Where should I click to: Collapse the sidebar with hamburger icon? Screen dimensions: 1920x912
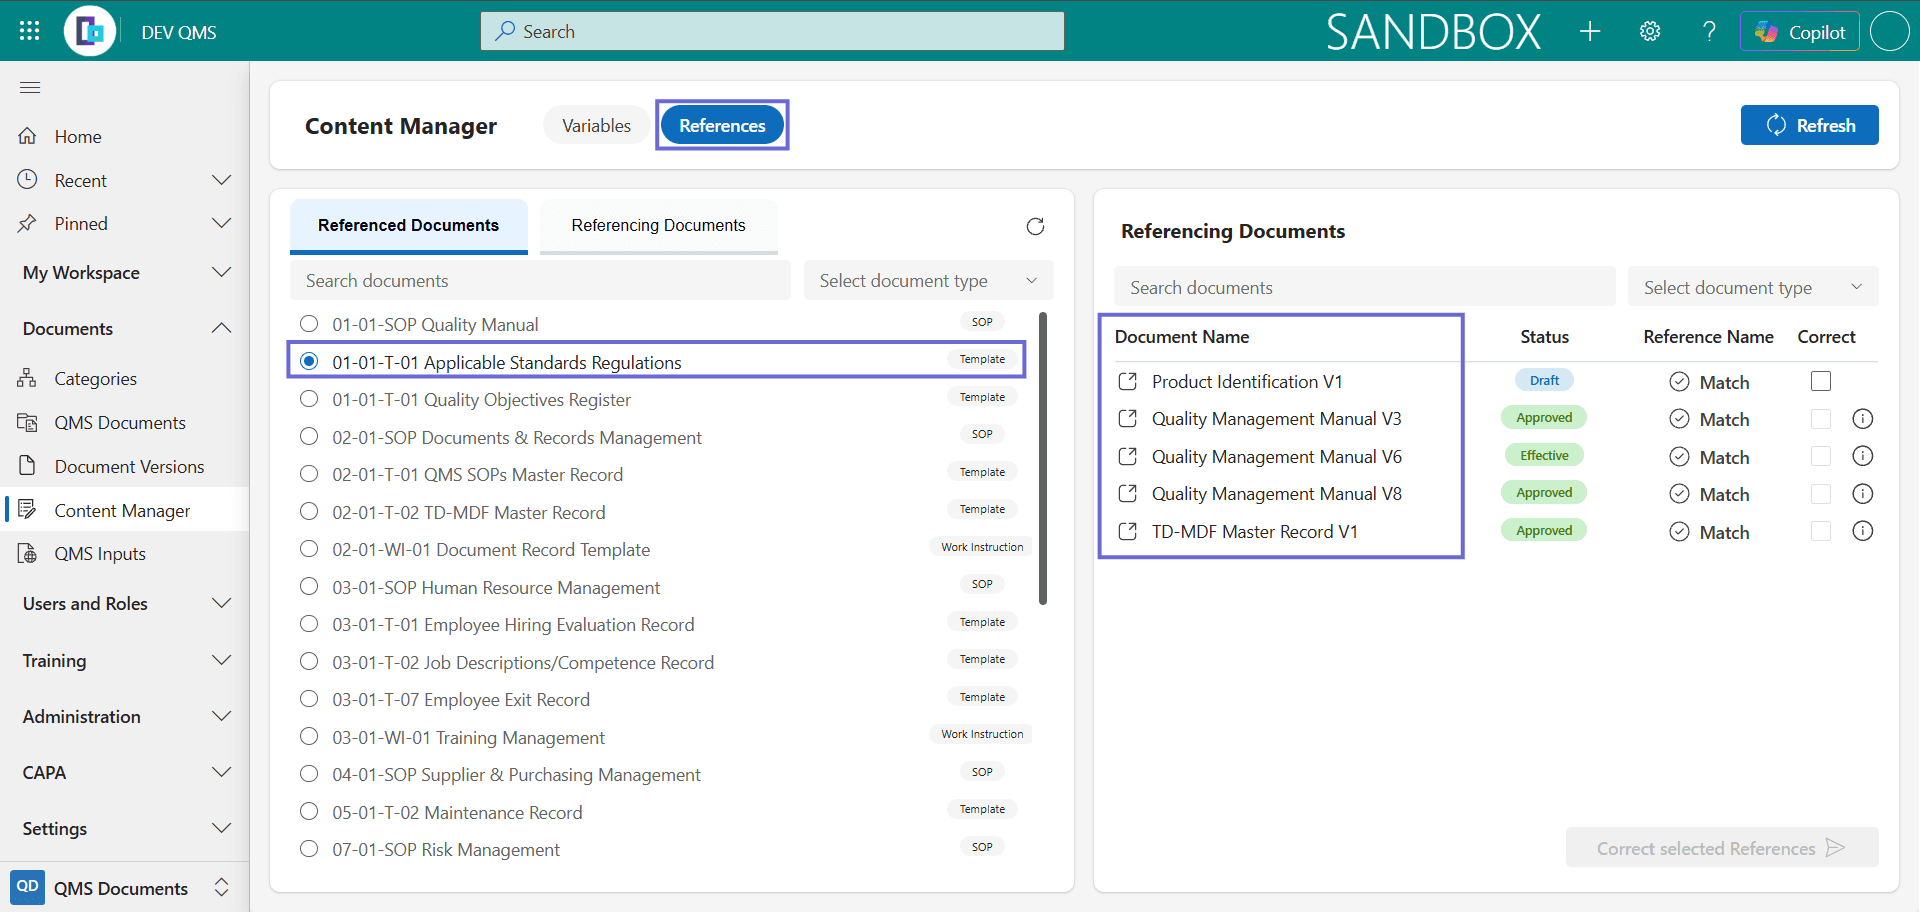click(30, 88)
